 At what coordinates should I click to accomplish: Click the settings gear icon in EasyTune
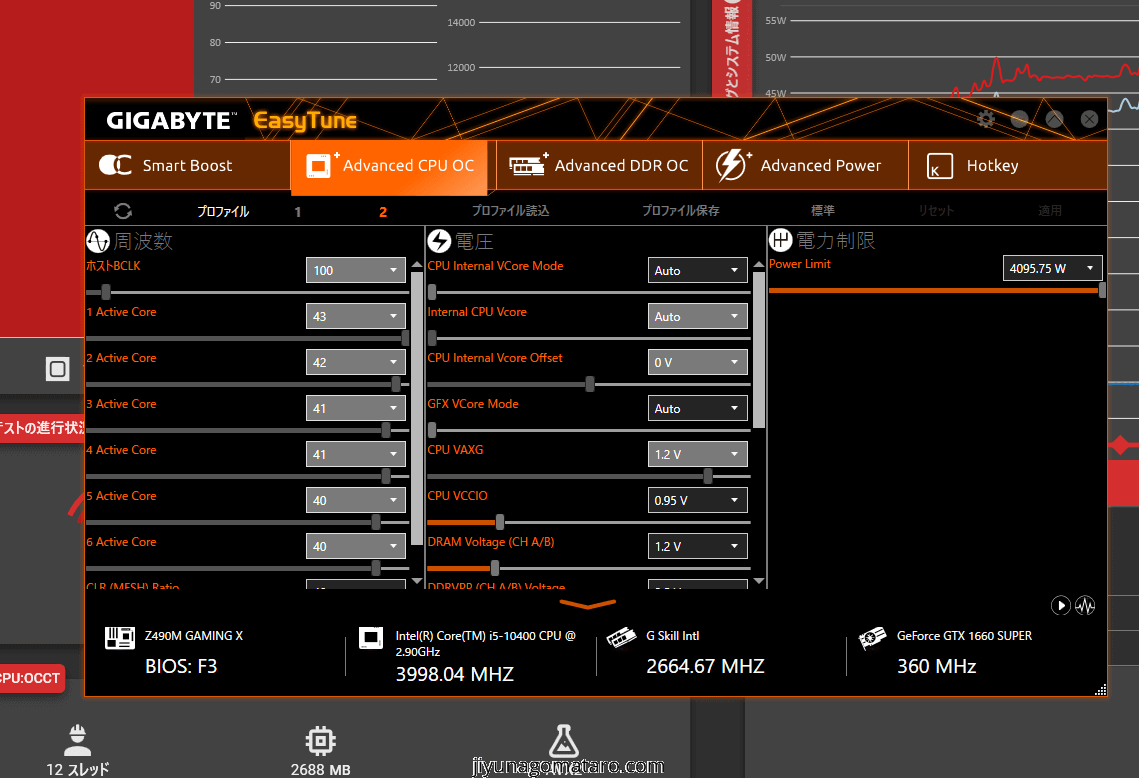(986, 119)
